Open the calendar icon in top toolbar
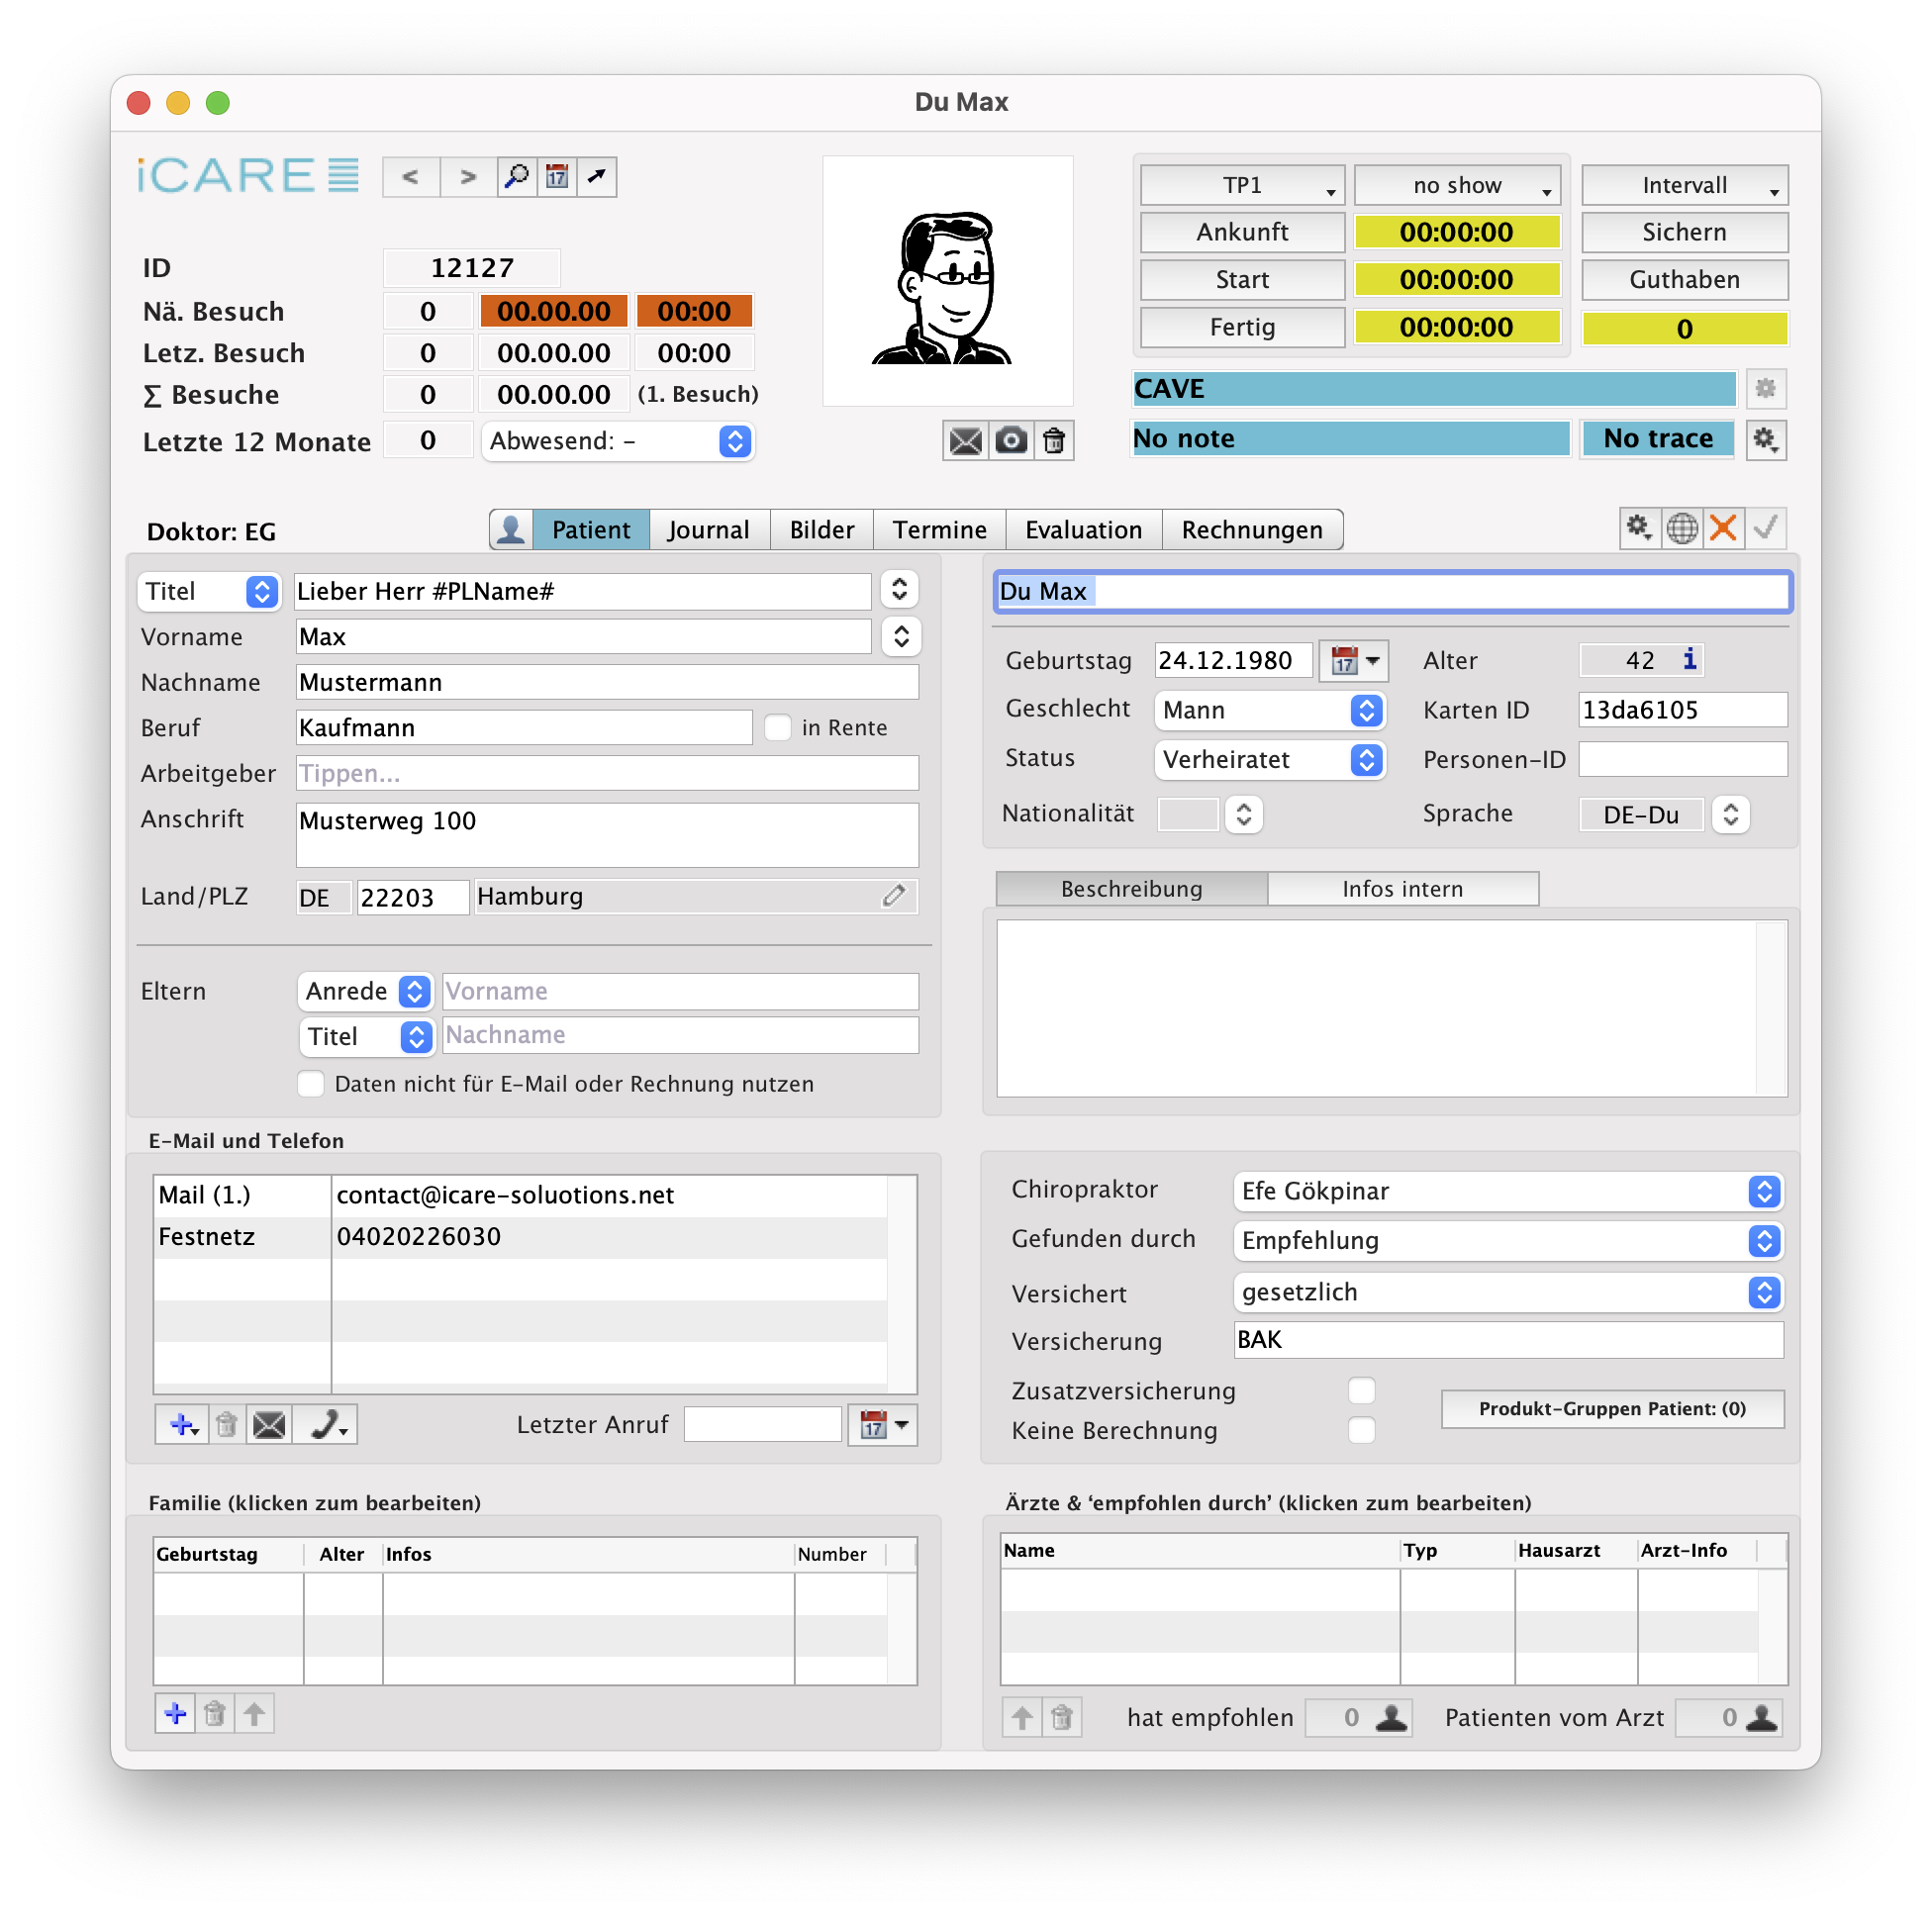The height and width of the screenshot is (1916, 1932). (x=557, y=177)
